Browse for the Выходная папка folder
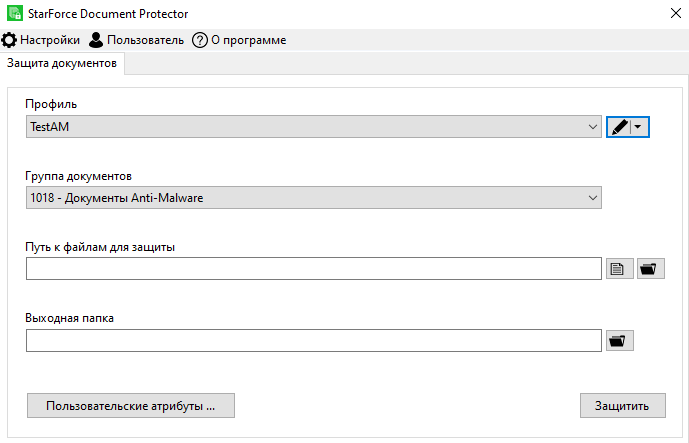 pyautogui.click(x=620, y=341)
